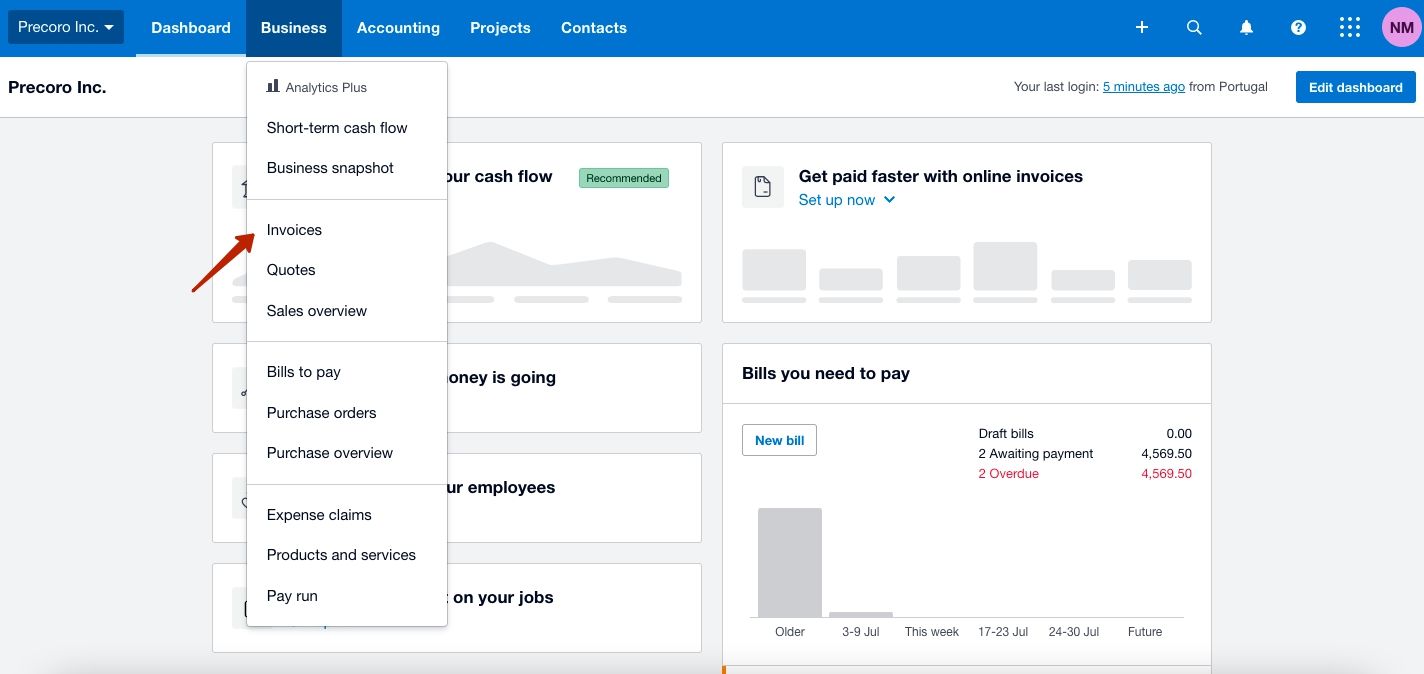Screen dimensions: 1424x674
Task: Select Invoices from the Business menu
Action: coord(294,229)
